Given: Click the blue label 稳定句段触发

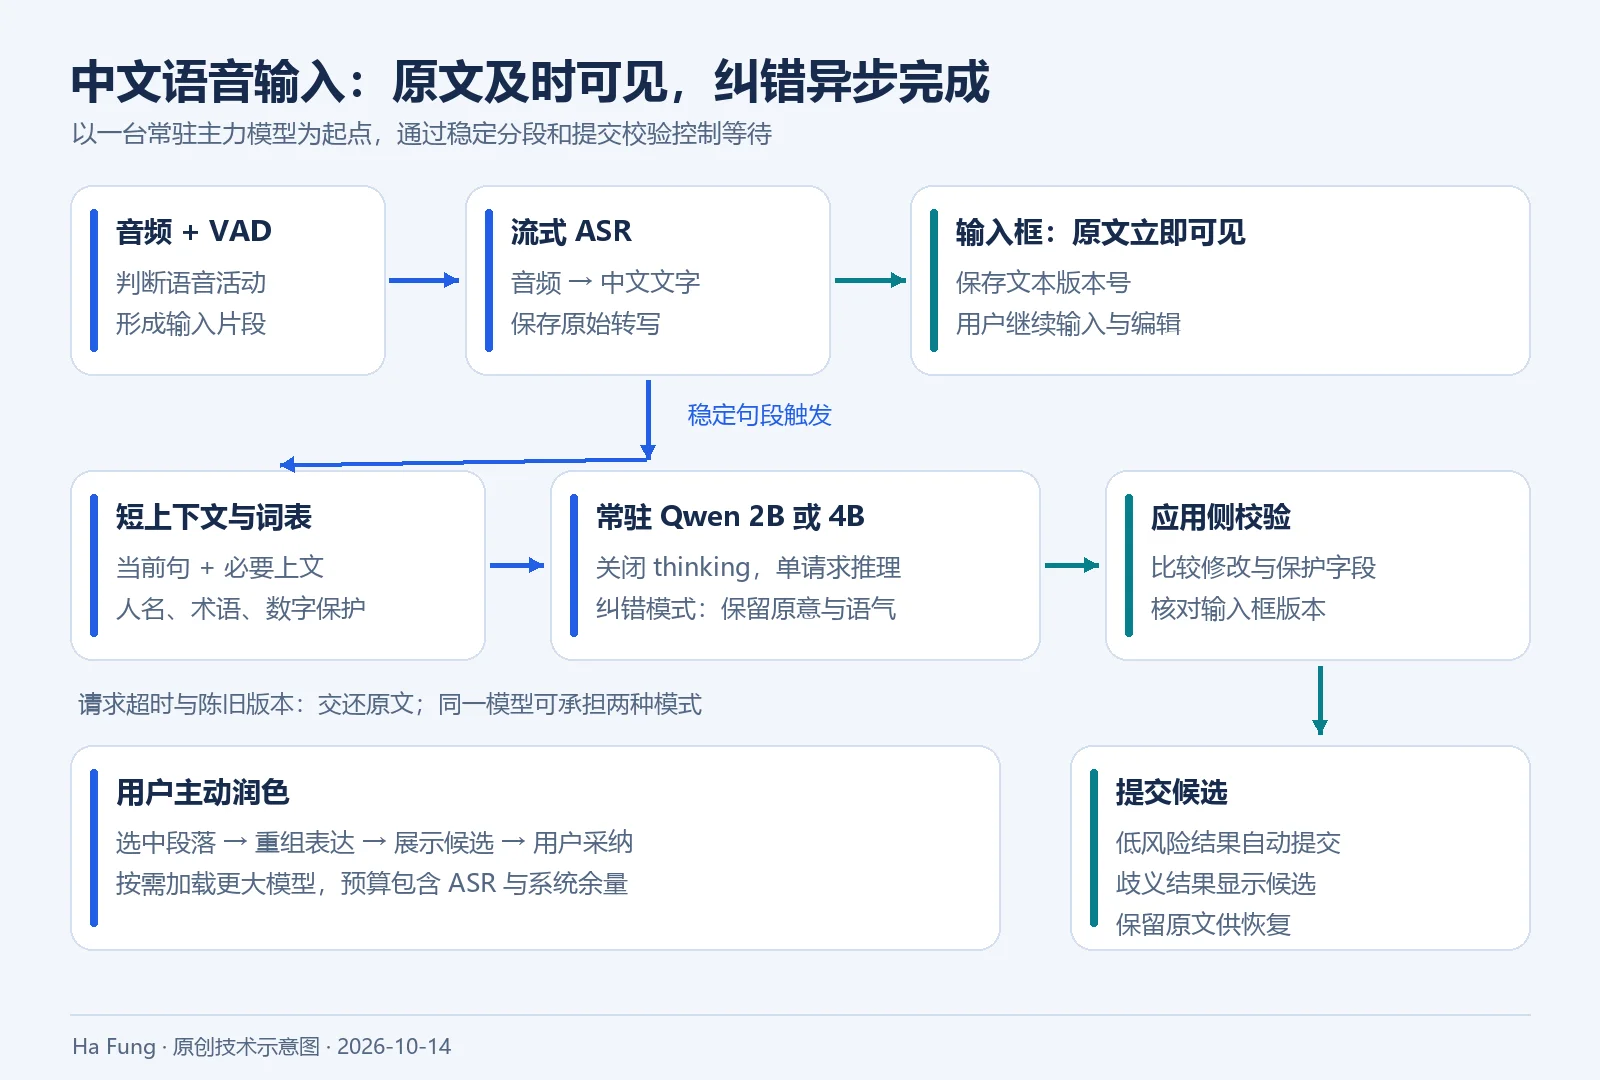Looking at the screenshot, I should pyautogui.click(x=759, y=415).
